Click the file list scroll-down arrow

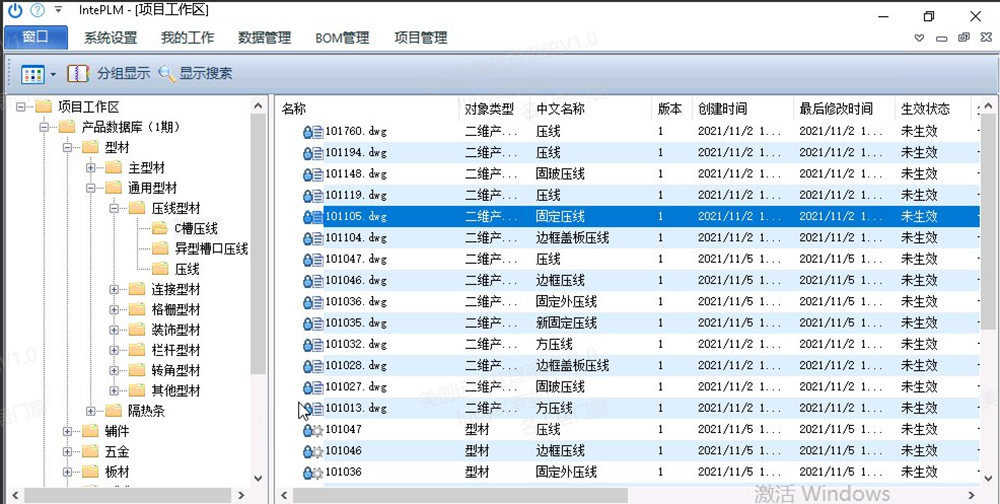tap(989, 478)
